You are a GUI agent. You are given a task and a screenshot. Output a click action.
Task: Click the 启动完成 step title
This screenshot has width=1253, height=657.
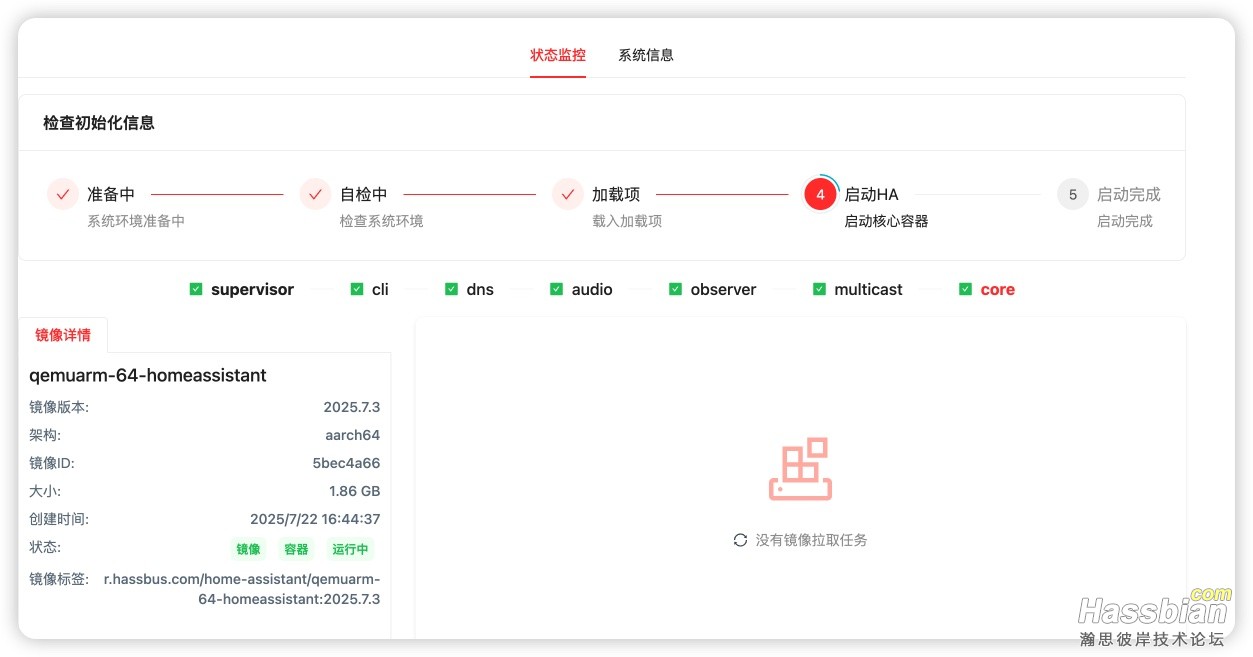[x=1129, y=194]
